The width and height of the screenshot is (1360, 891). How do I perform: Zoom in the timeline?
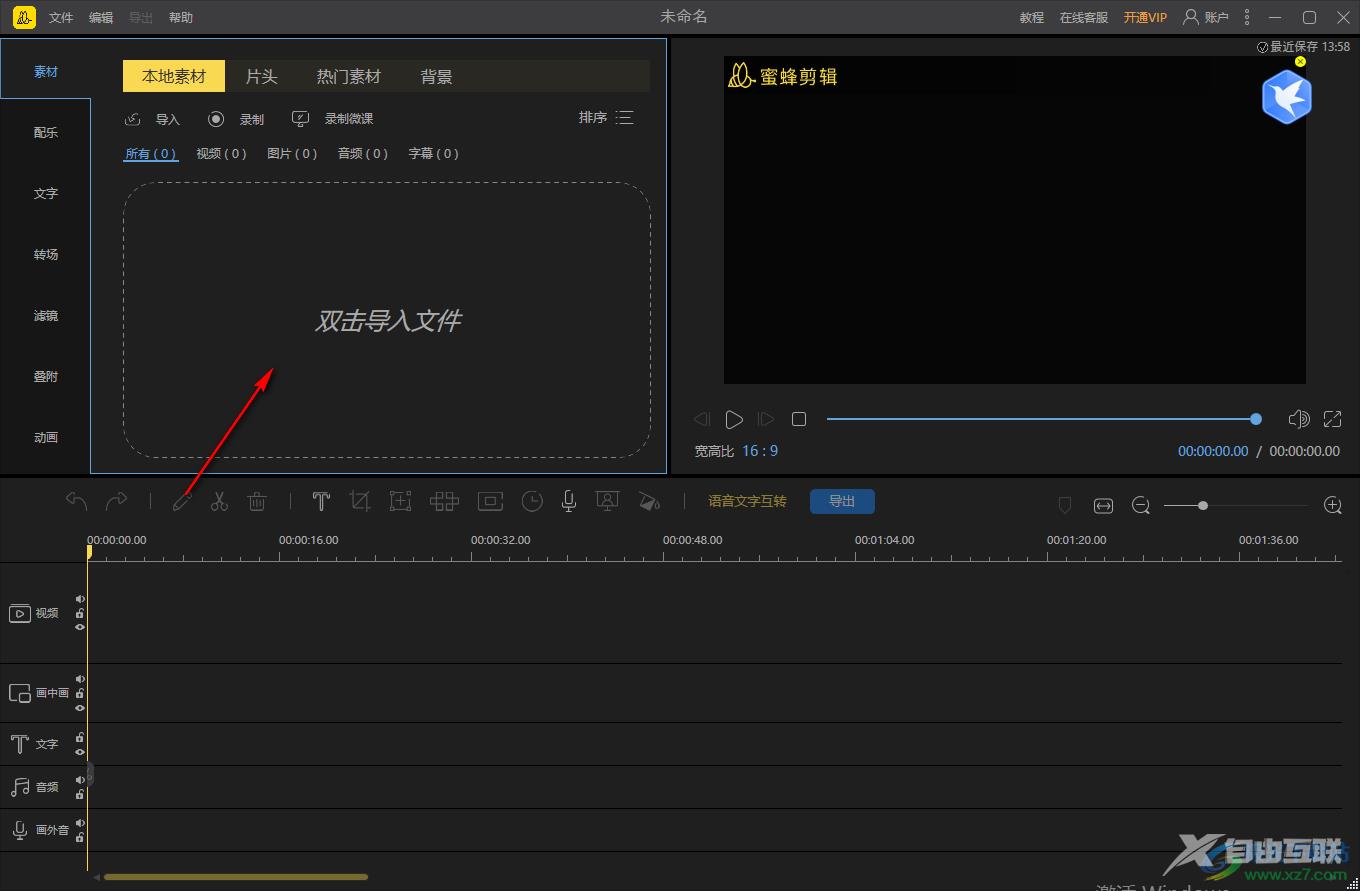click(x=1333, y=505)
